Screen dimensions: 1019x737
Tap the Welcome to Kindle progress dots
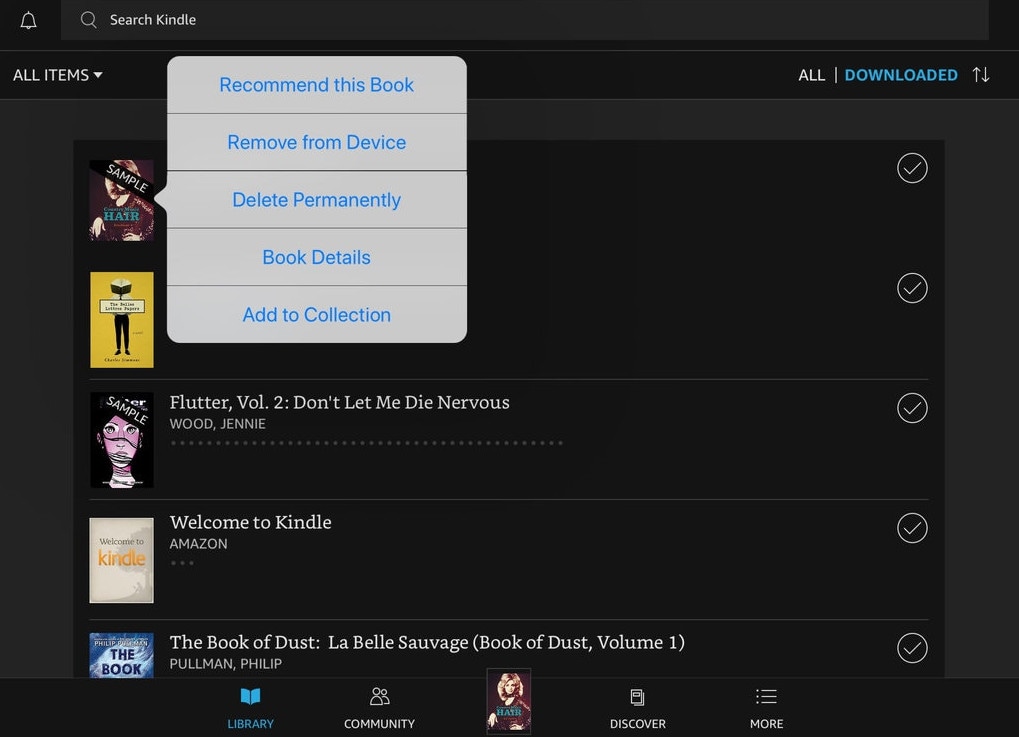[182, 563]
